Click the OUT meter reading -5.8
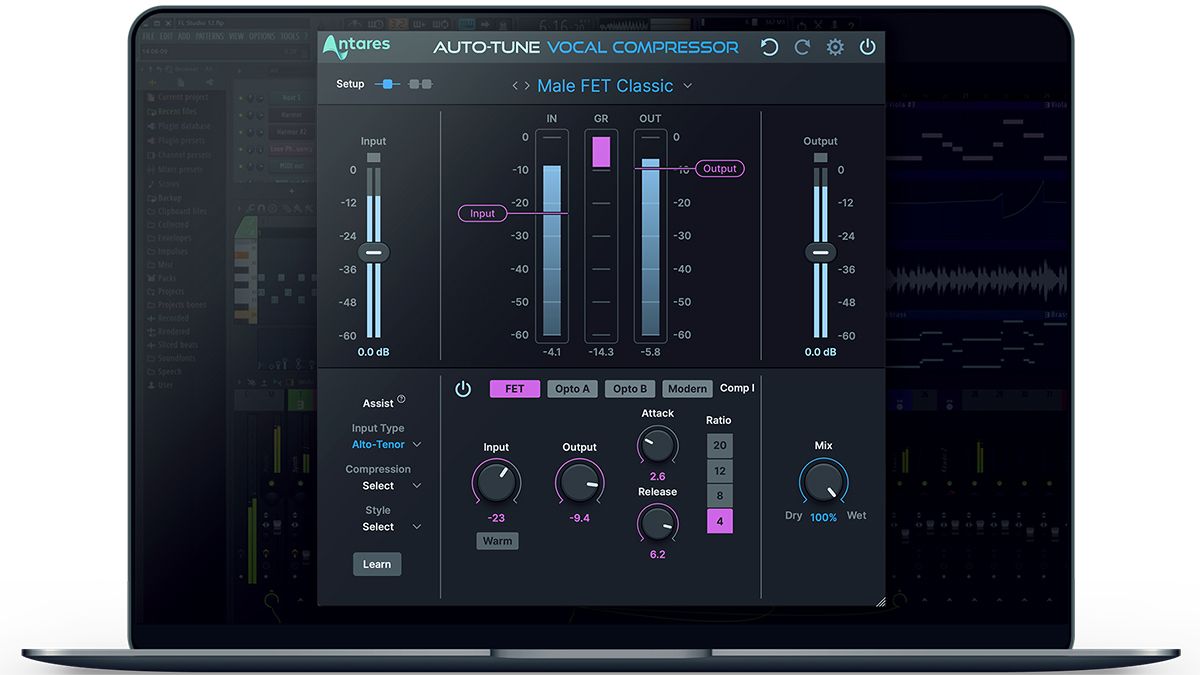 tap(650, 352)
